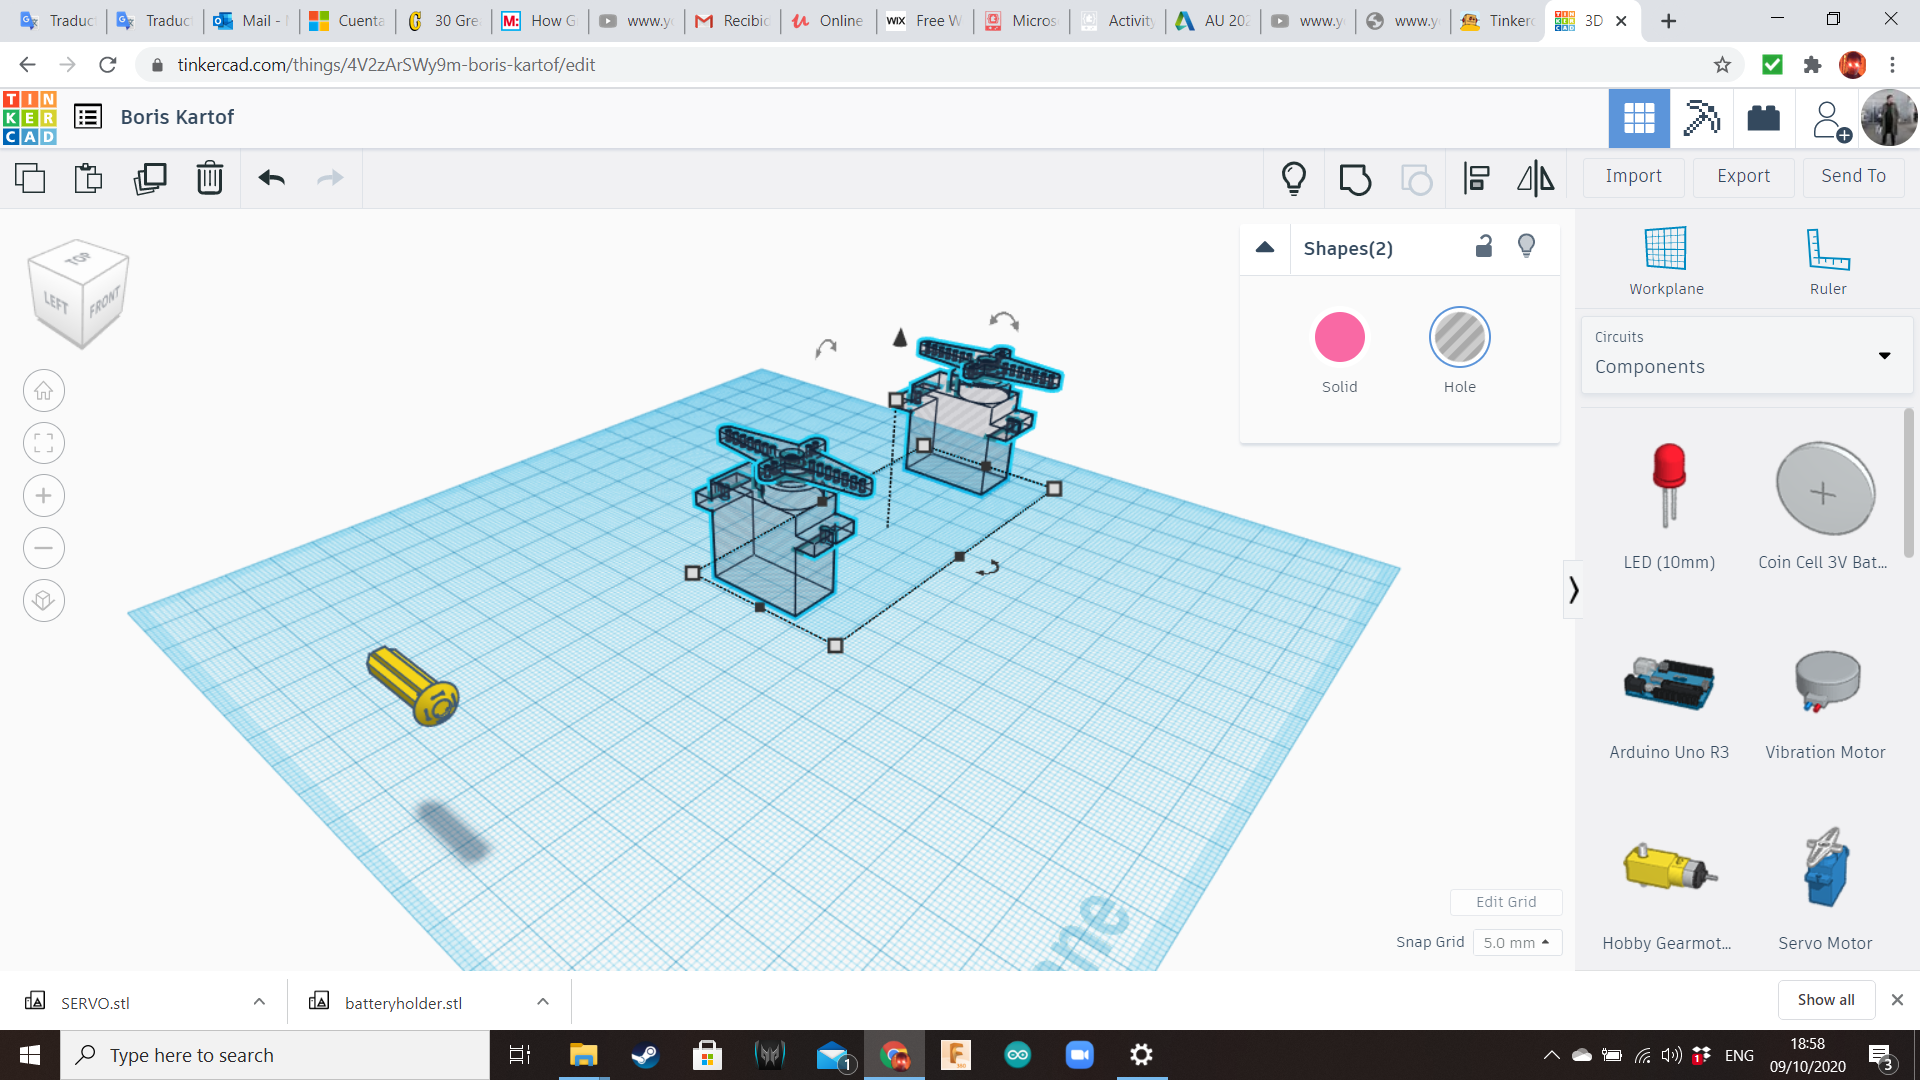Screen dimensions: 1920x1080
Task: Click the Duplicate and repeat icon
Action: coord(150,179)
